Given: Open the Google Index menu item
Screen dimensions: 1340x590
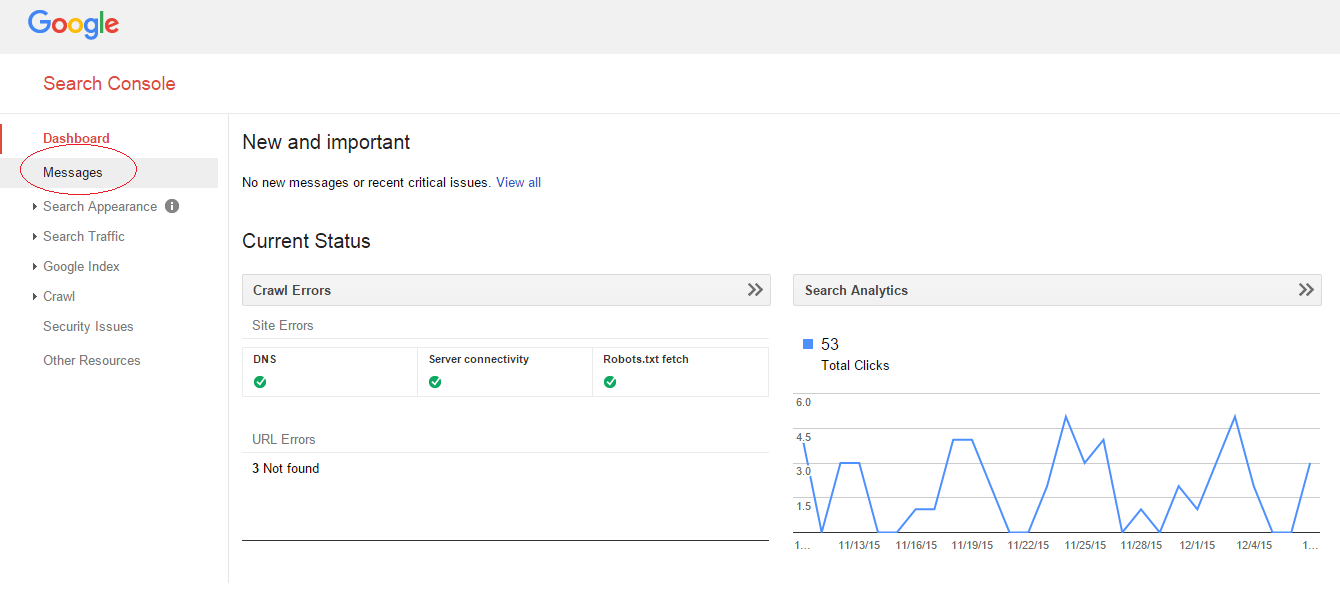Looking at the screenshot, I should [81, 266].
